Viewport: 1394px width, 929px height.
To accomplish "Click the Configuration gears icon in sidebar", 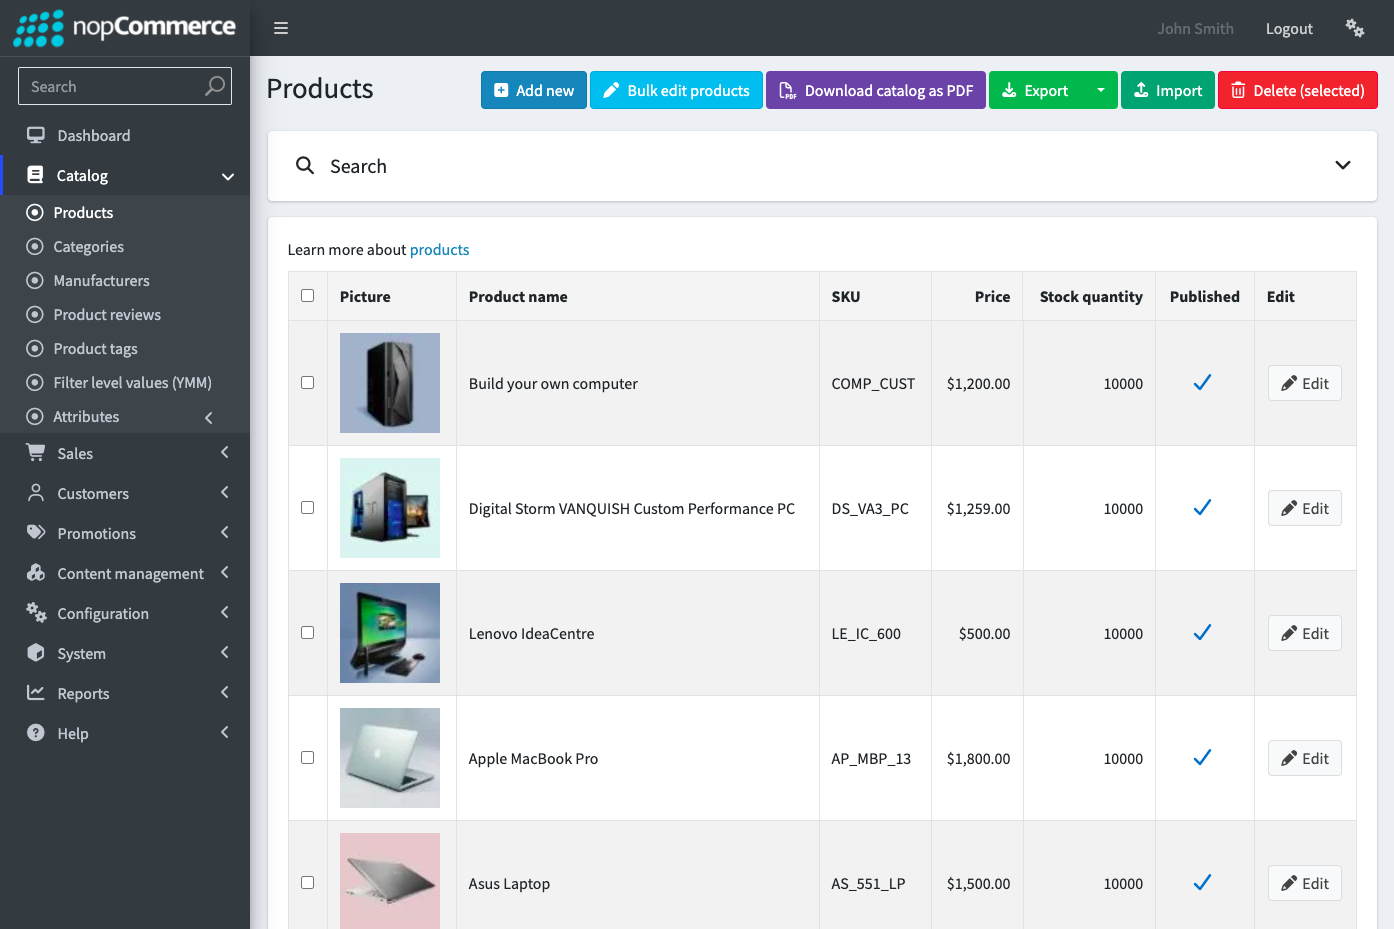I will 36,613.
